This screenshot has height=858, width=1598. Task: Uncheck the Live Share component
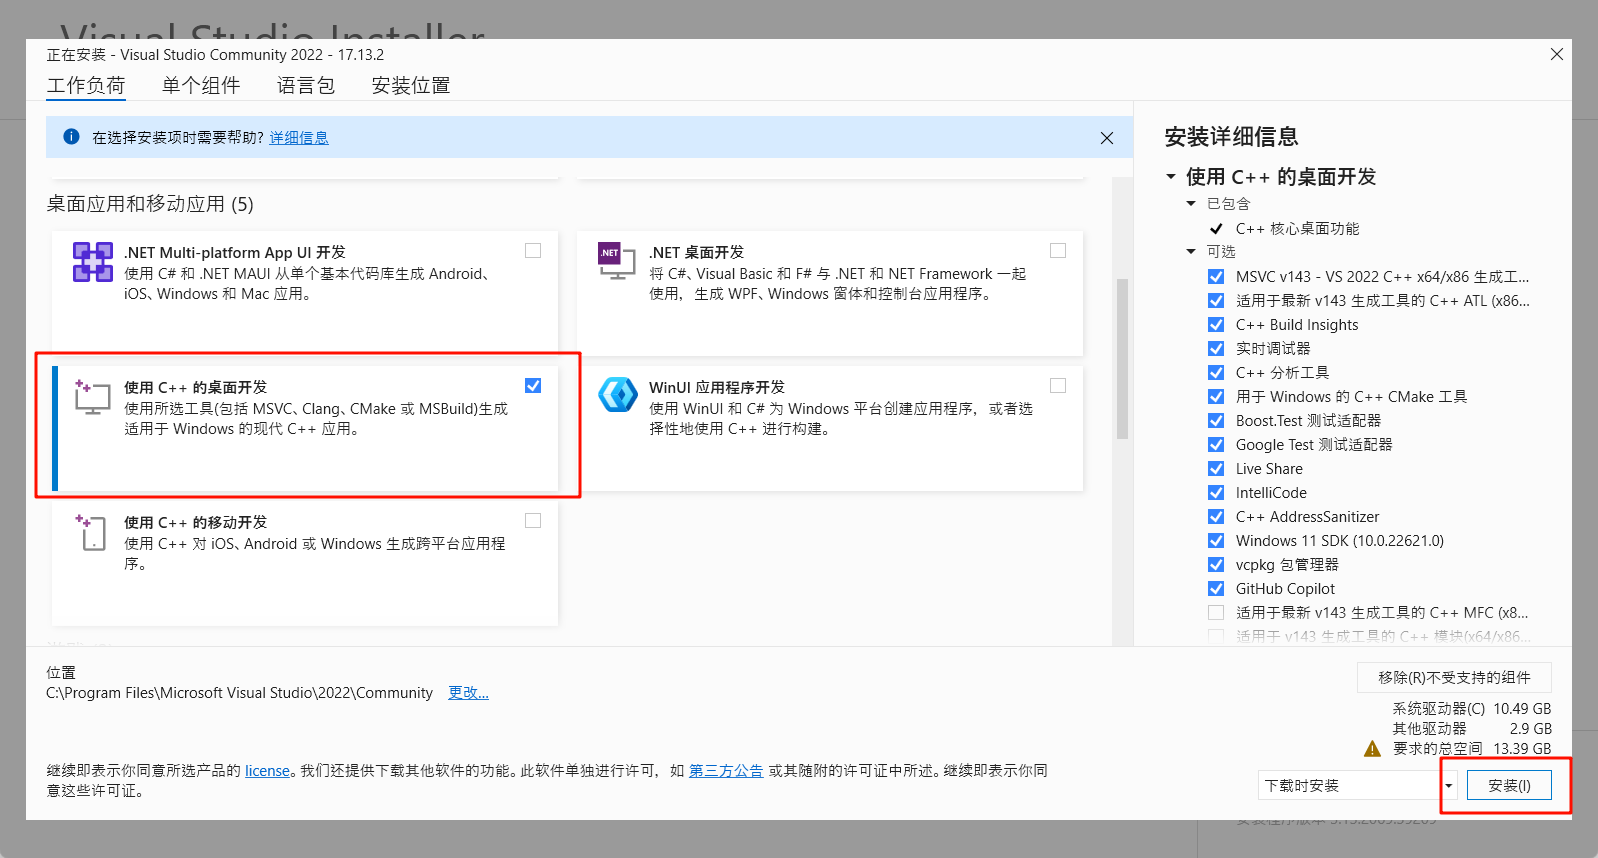point(1216,469)
